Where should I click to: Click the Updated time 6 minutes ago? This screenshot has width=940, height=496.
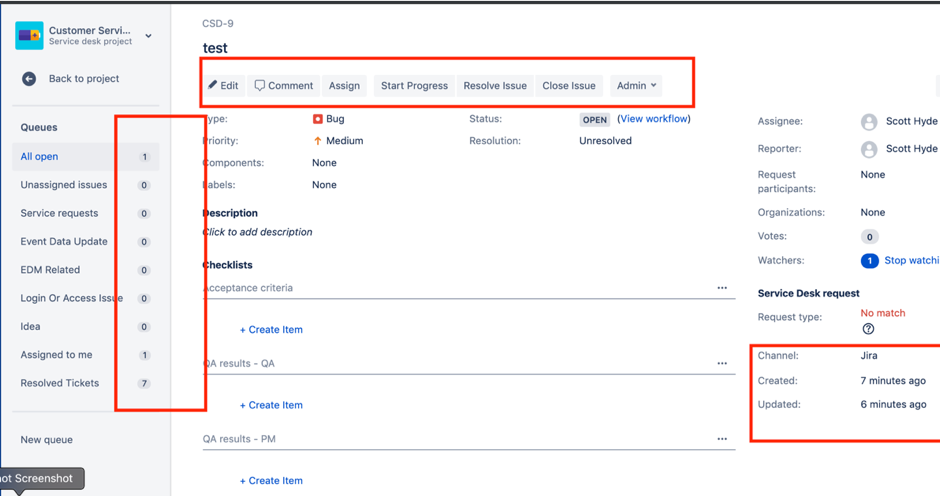[x=893, y=404]
